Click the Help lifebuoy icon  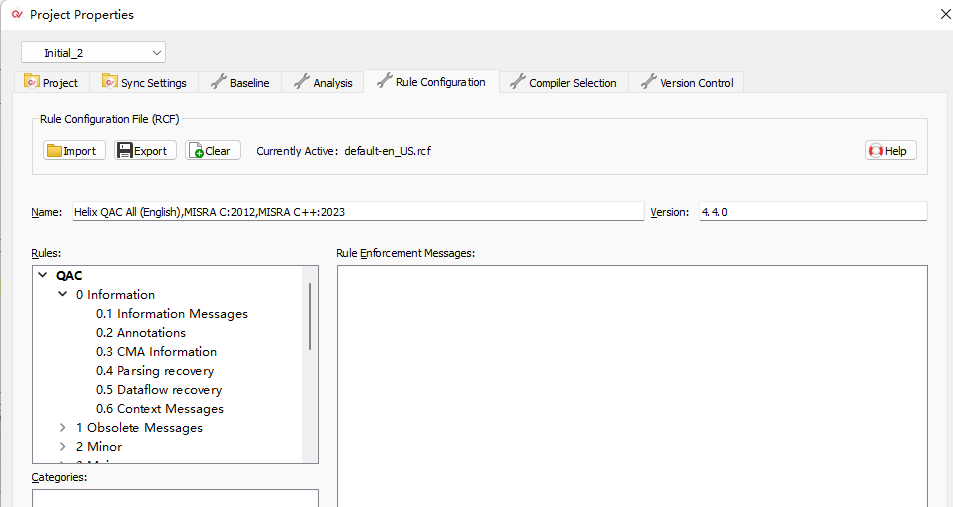[x=876, y=151]
